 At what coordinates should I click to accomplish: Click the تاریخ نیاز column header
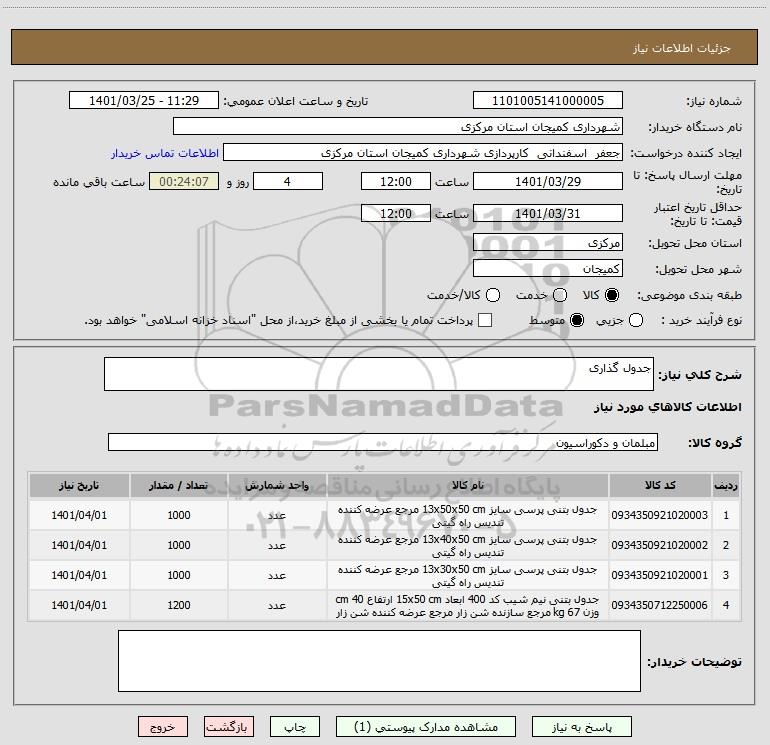click(79, 485)
